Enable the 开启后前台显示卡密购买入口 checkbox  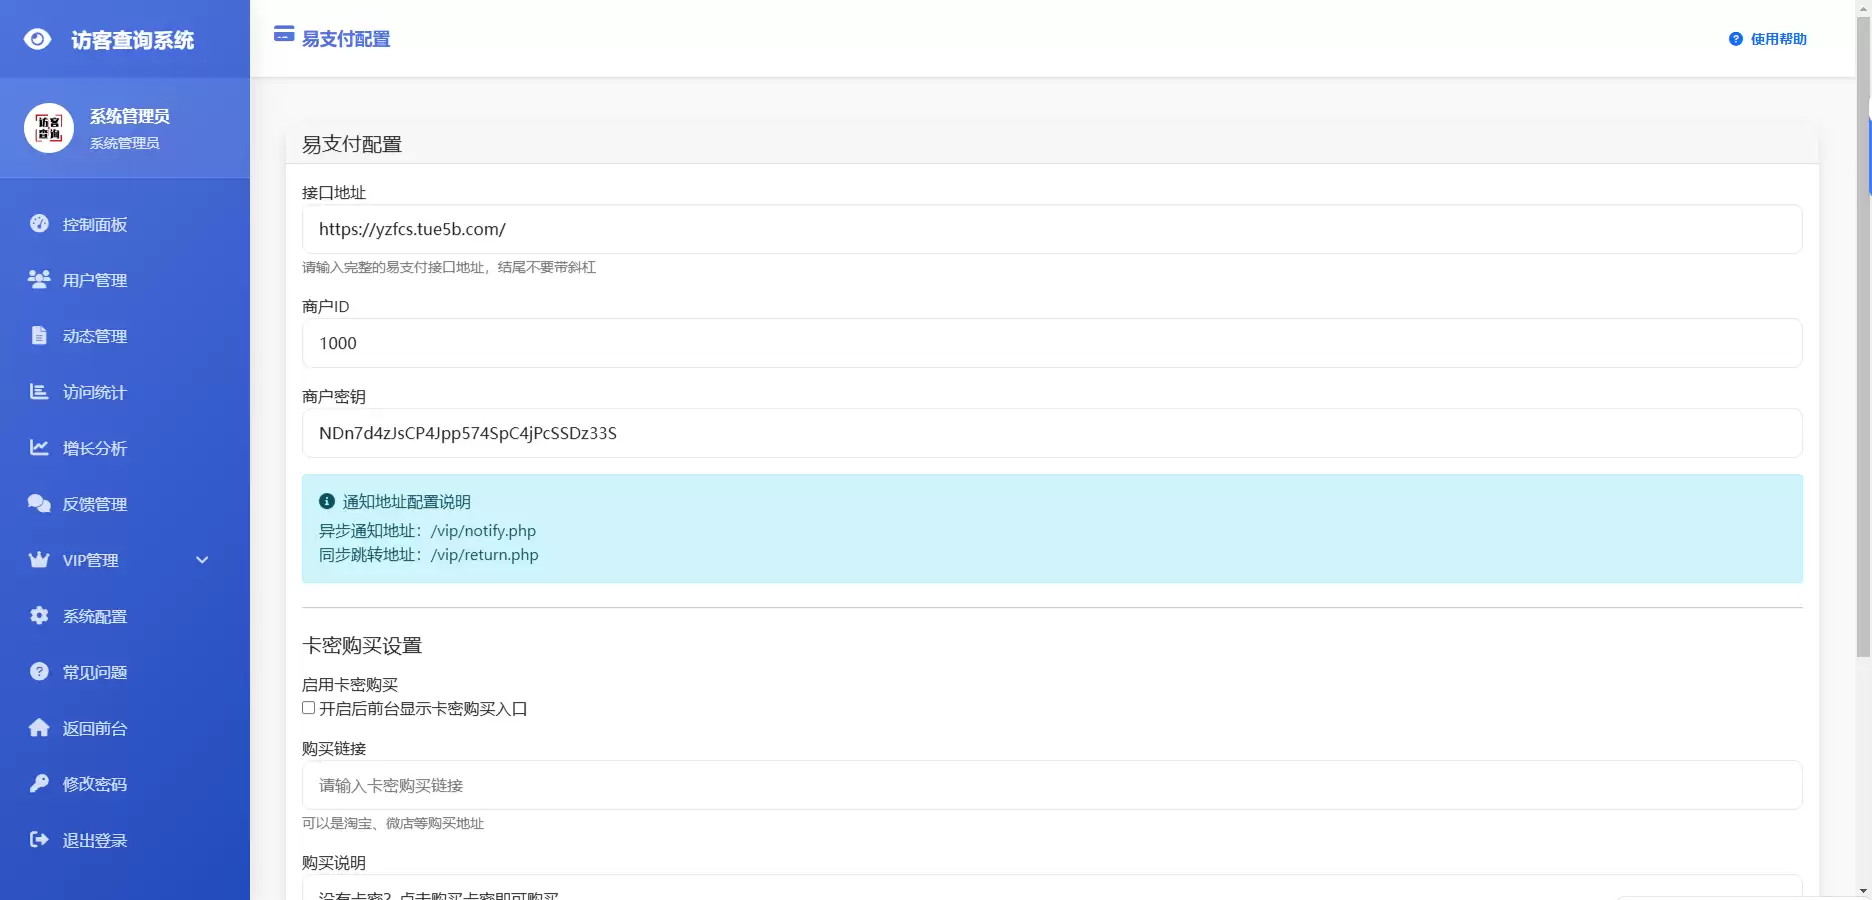pyautogui.click(x=309, y=708)
